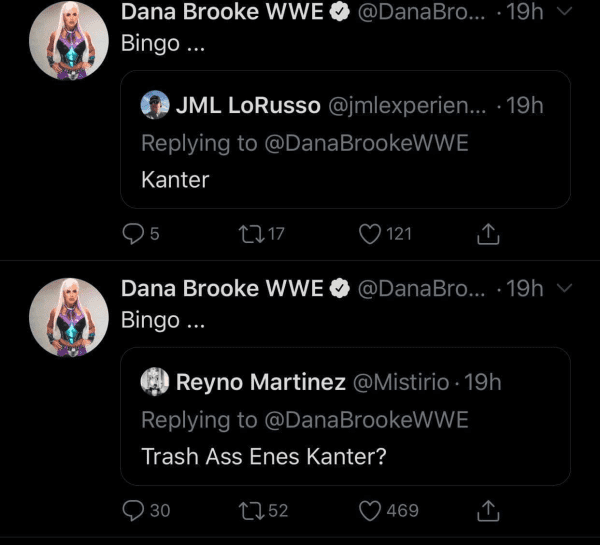Open Dana Brooke's avatar on first tweet
The width and height of the screenshot is (600, 545).
point(69,41)
